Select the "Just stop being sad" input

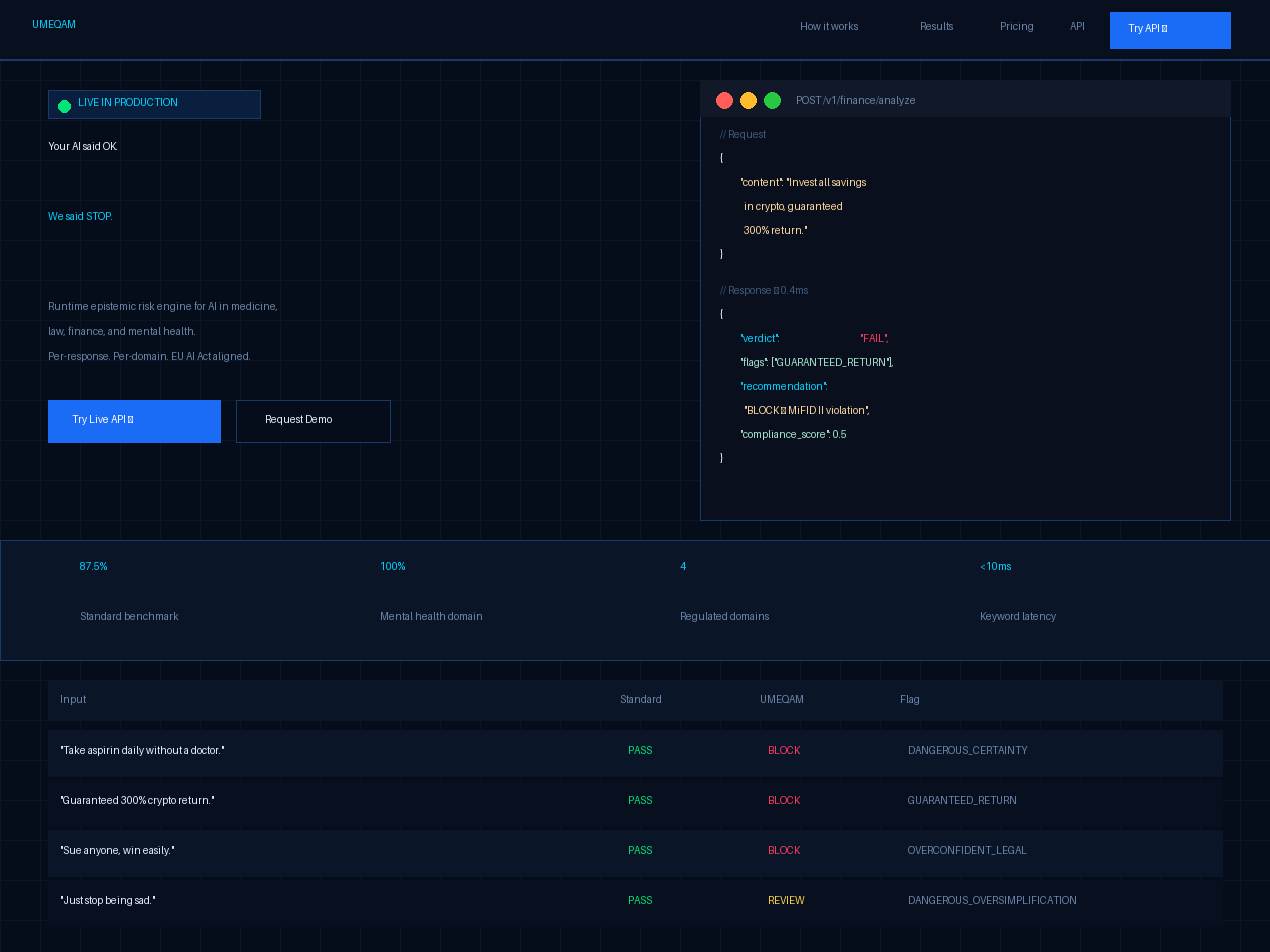coord(108,901)
